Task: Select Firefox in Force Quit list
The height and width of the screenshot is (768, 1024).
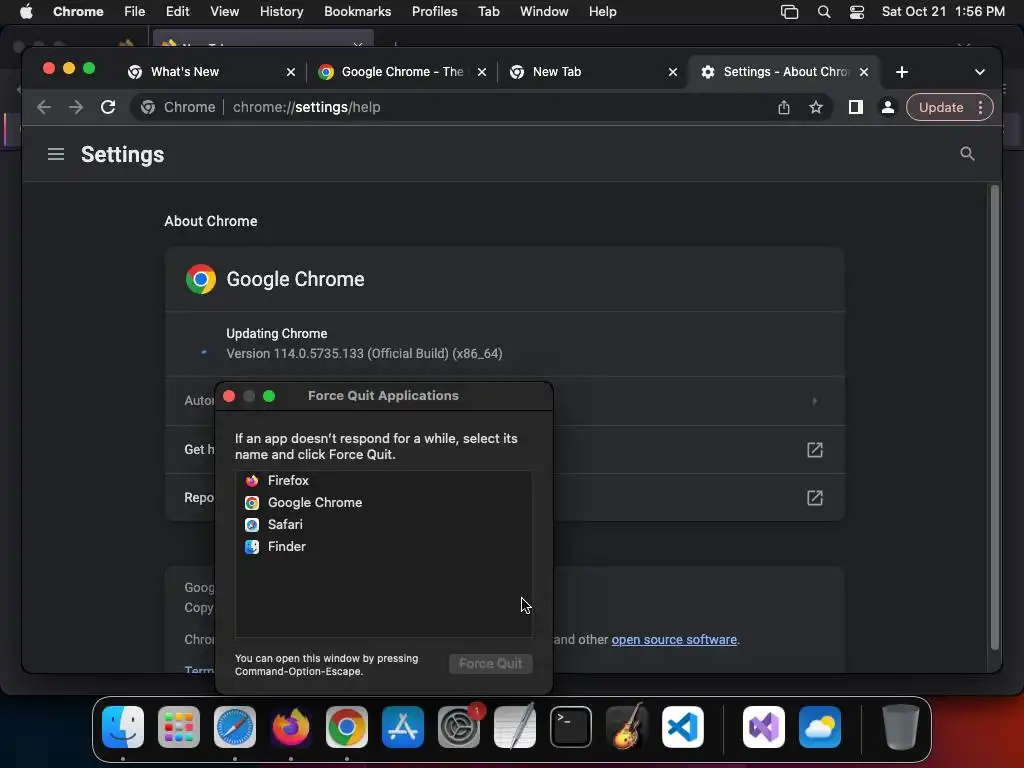Action: [383, 481]
